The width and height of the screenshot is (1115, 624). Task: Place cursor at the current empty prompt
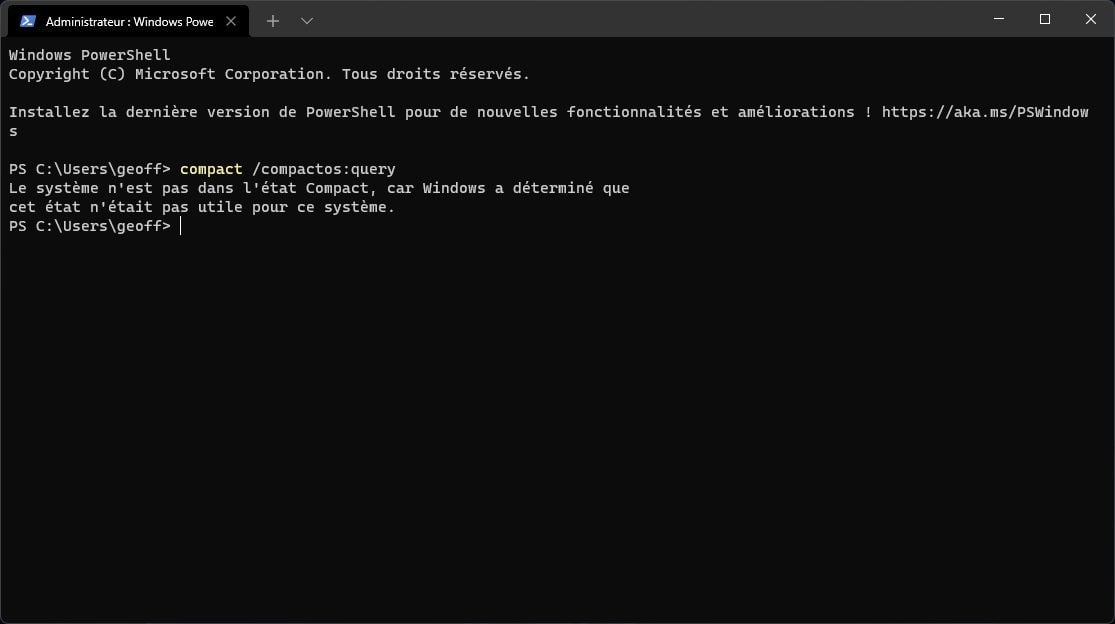click(x=181, y=226)
